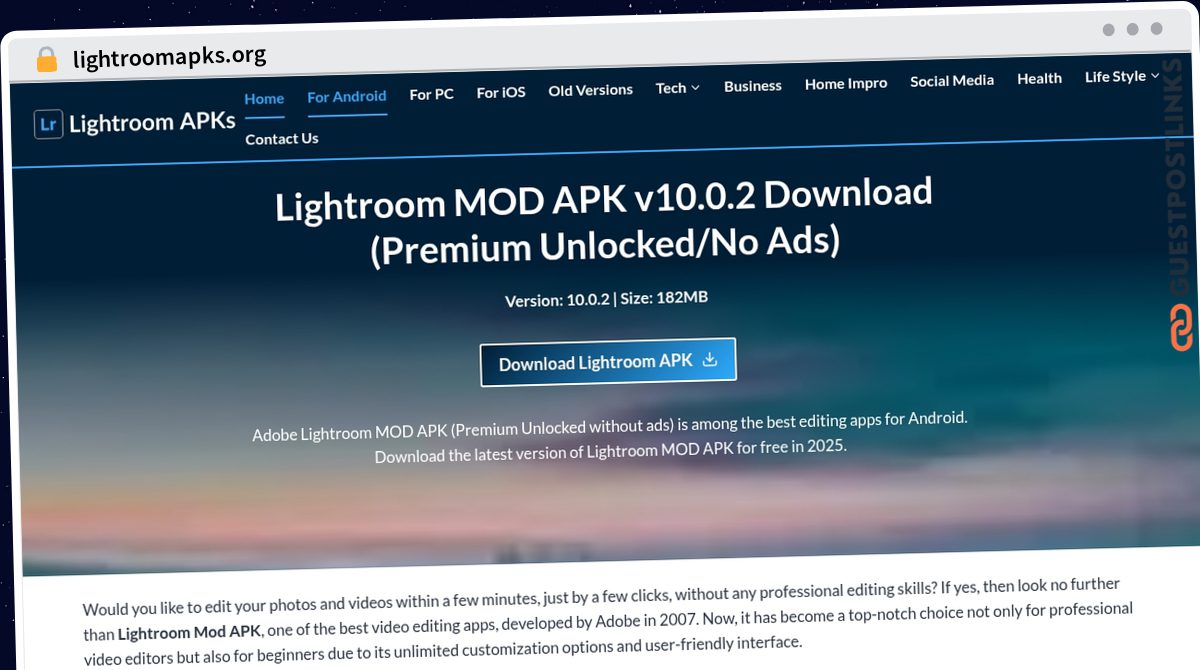Screen dimensions: 1200x670
Task: Open the Business category
Action: 753,86
